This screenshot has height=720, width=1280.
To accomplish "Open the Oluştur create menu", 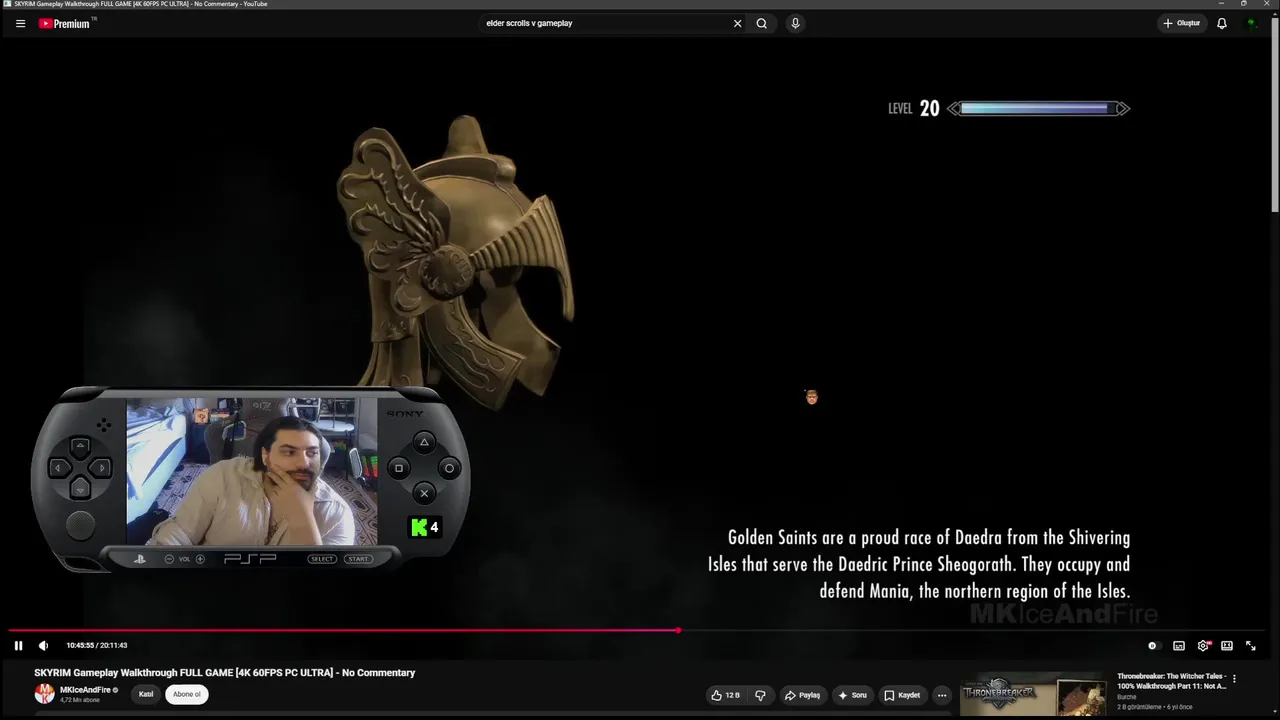I will [1181, 23].
